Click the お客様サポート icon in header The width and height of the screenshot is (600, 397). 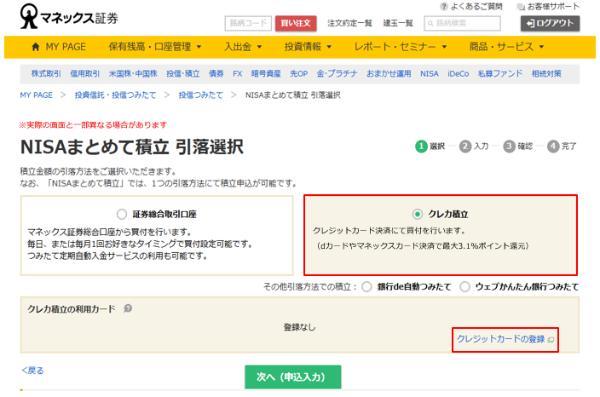(x=520, y=7)
